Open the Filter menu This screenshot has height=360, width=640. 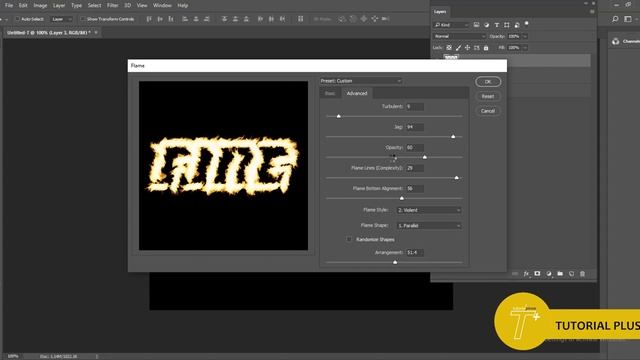click(113, 5)
